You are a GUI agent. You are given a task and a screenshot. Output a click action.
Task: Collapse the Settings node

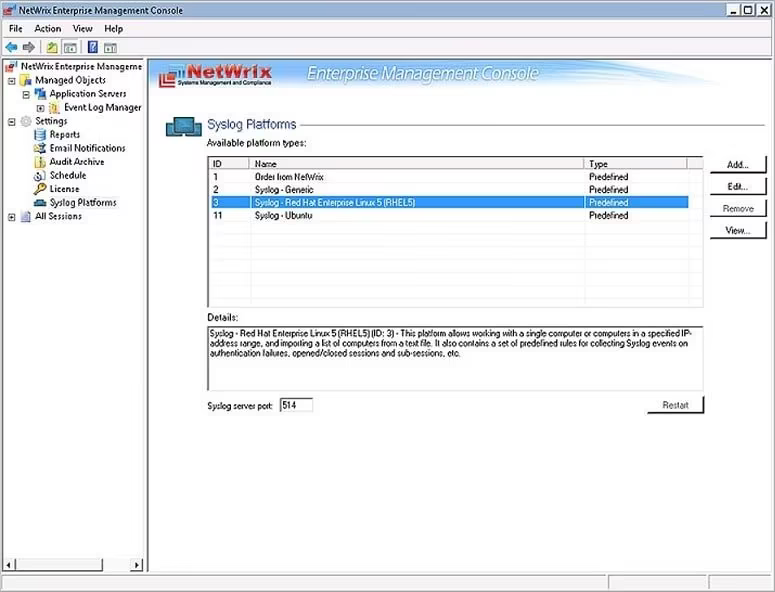point(12,122)
